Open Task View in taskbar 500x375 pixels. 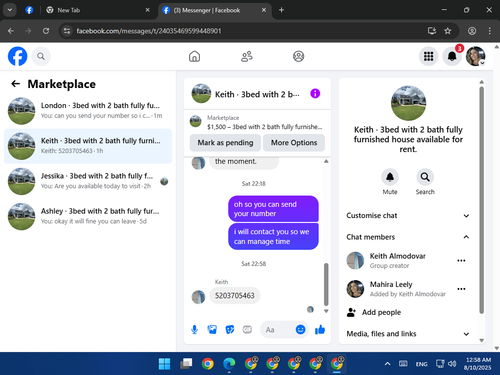click(x=186, y=364)
